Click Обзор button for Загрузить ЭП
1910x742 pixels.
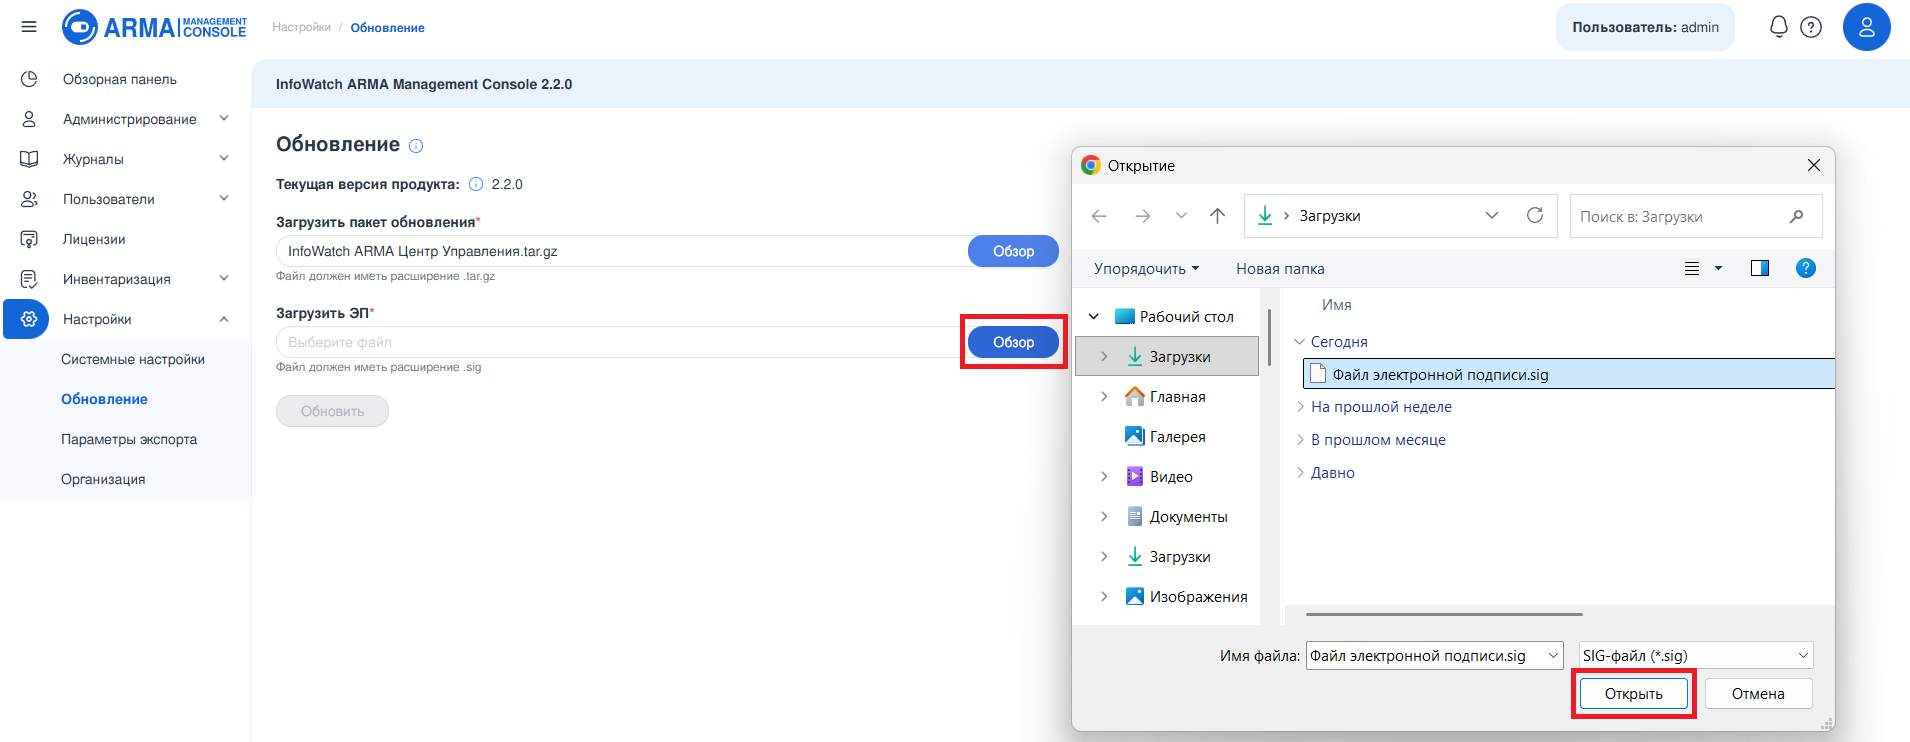[x=1013, y=342]
